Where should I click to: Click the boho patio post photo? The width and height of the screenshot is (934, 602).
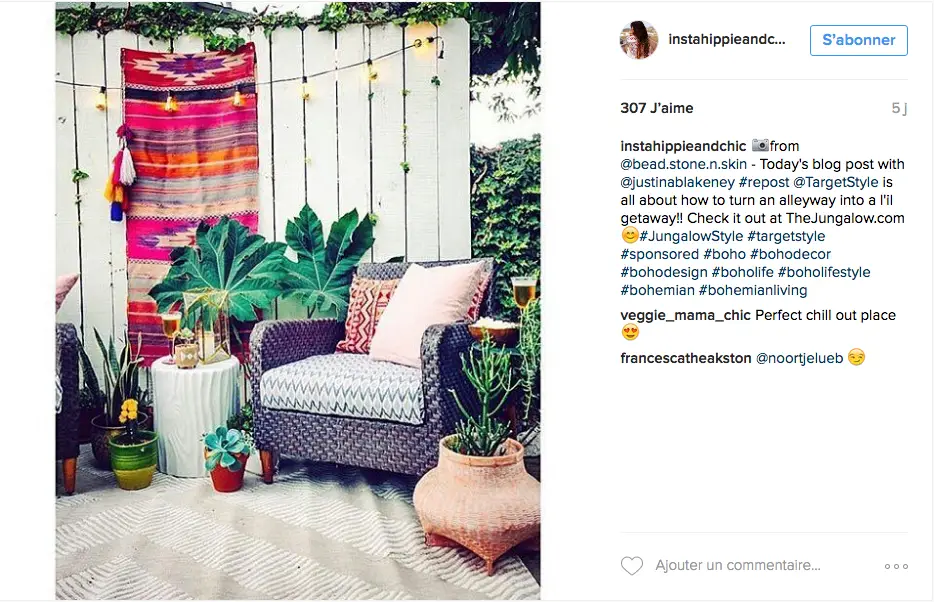(x=298, y=301)
